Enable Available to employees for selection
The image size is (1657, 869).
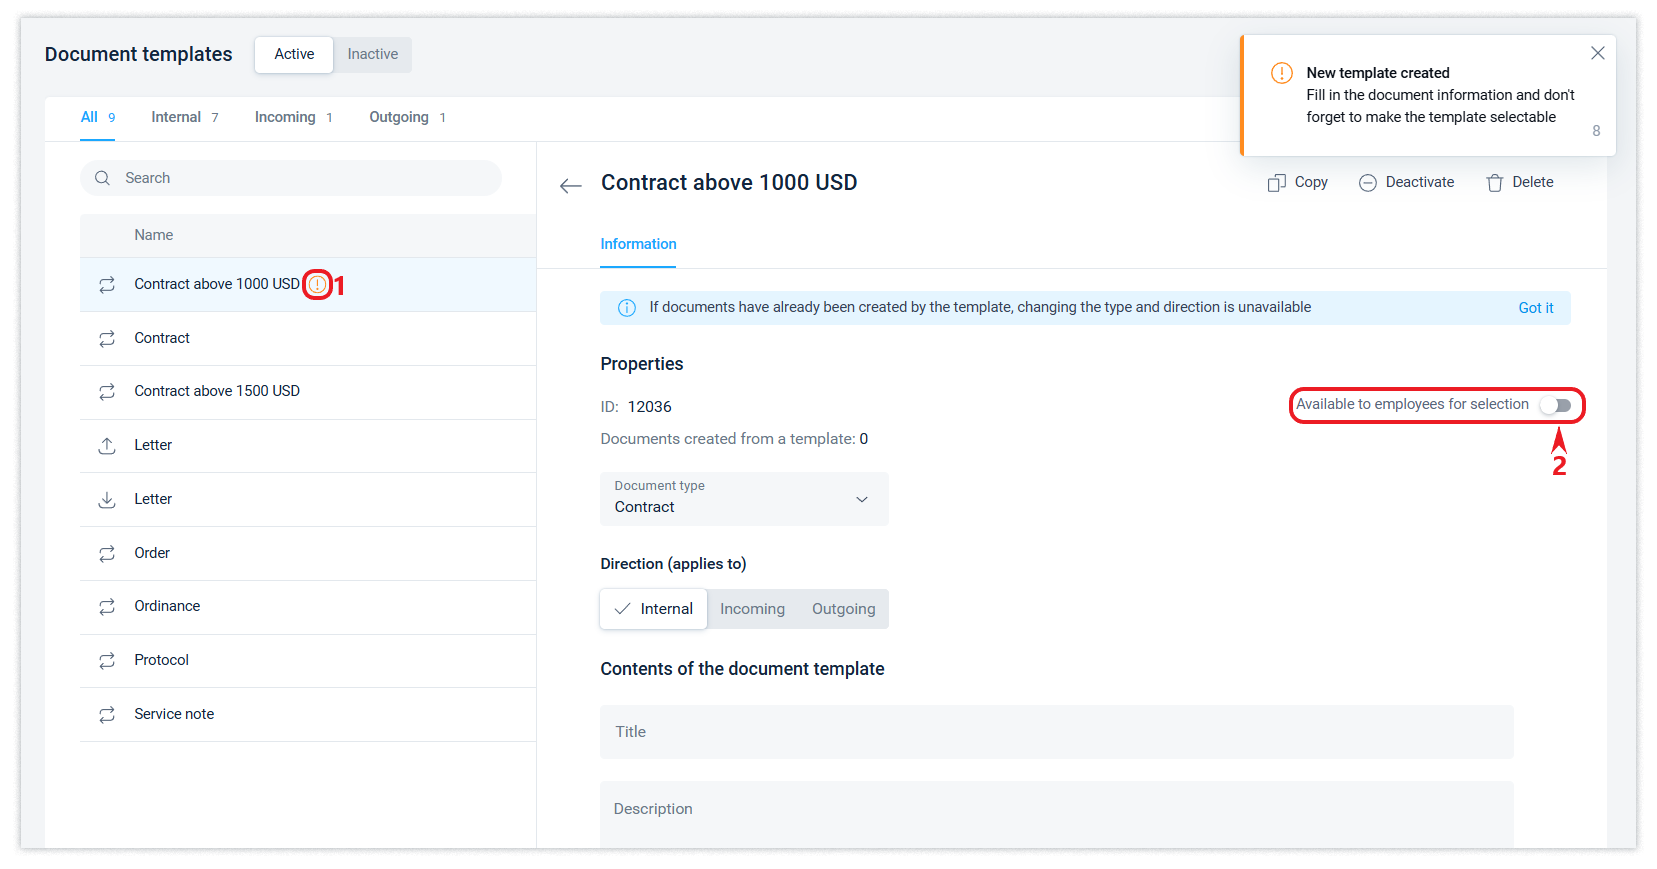click(1555, 405)
